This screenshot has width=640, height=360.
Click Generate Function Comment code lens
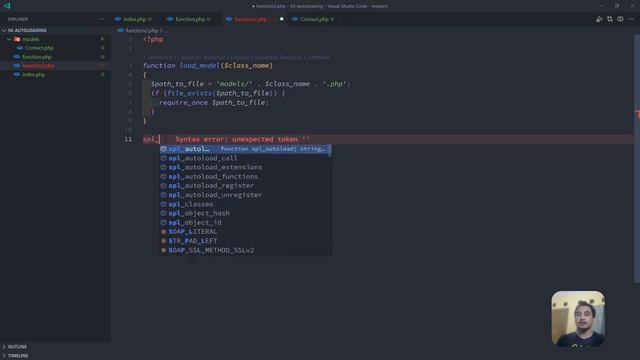(292, 57)
